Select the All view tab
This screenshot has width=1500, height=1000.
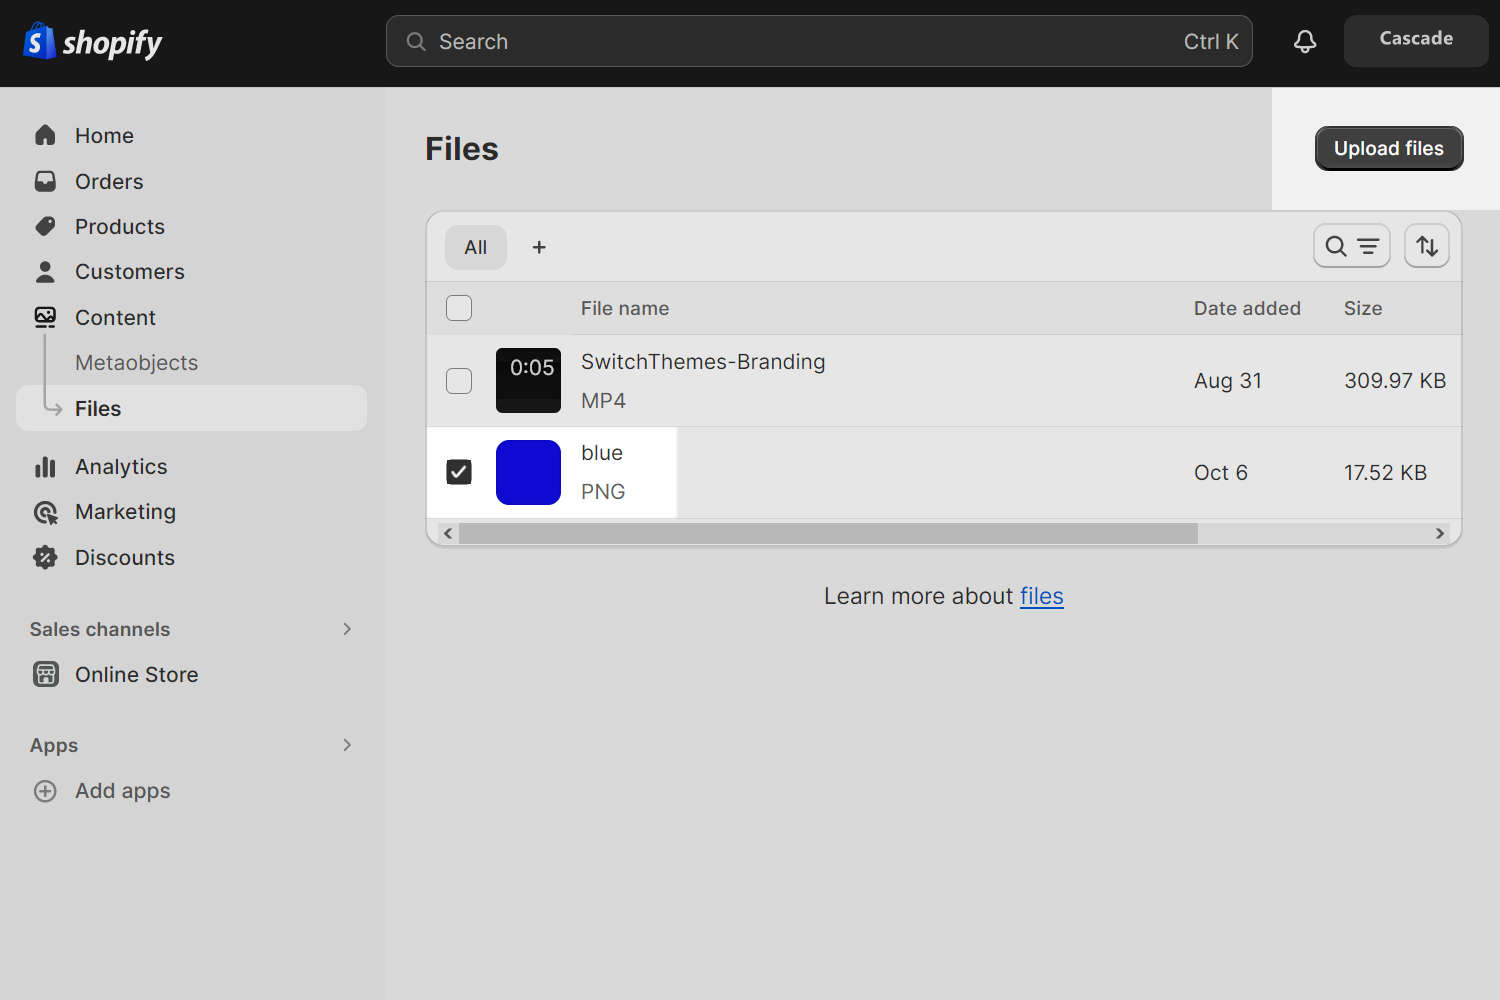click(x=476, y=247)
